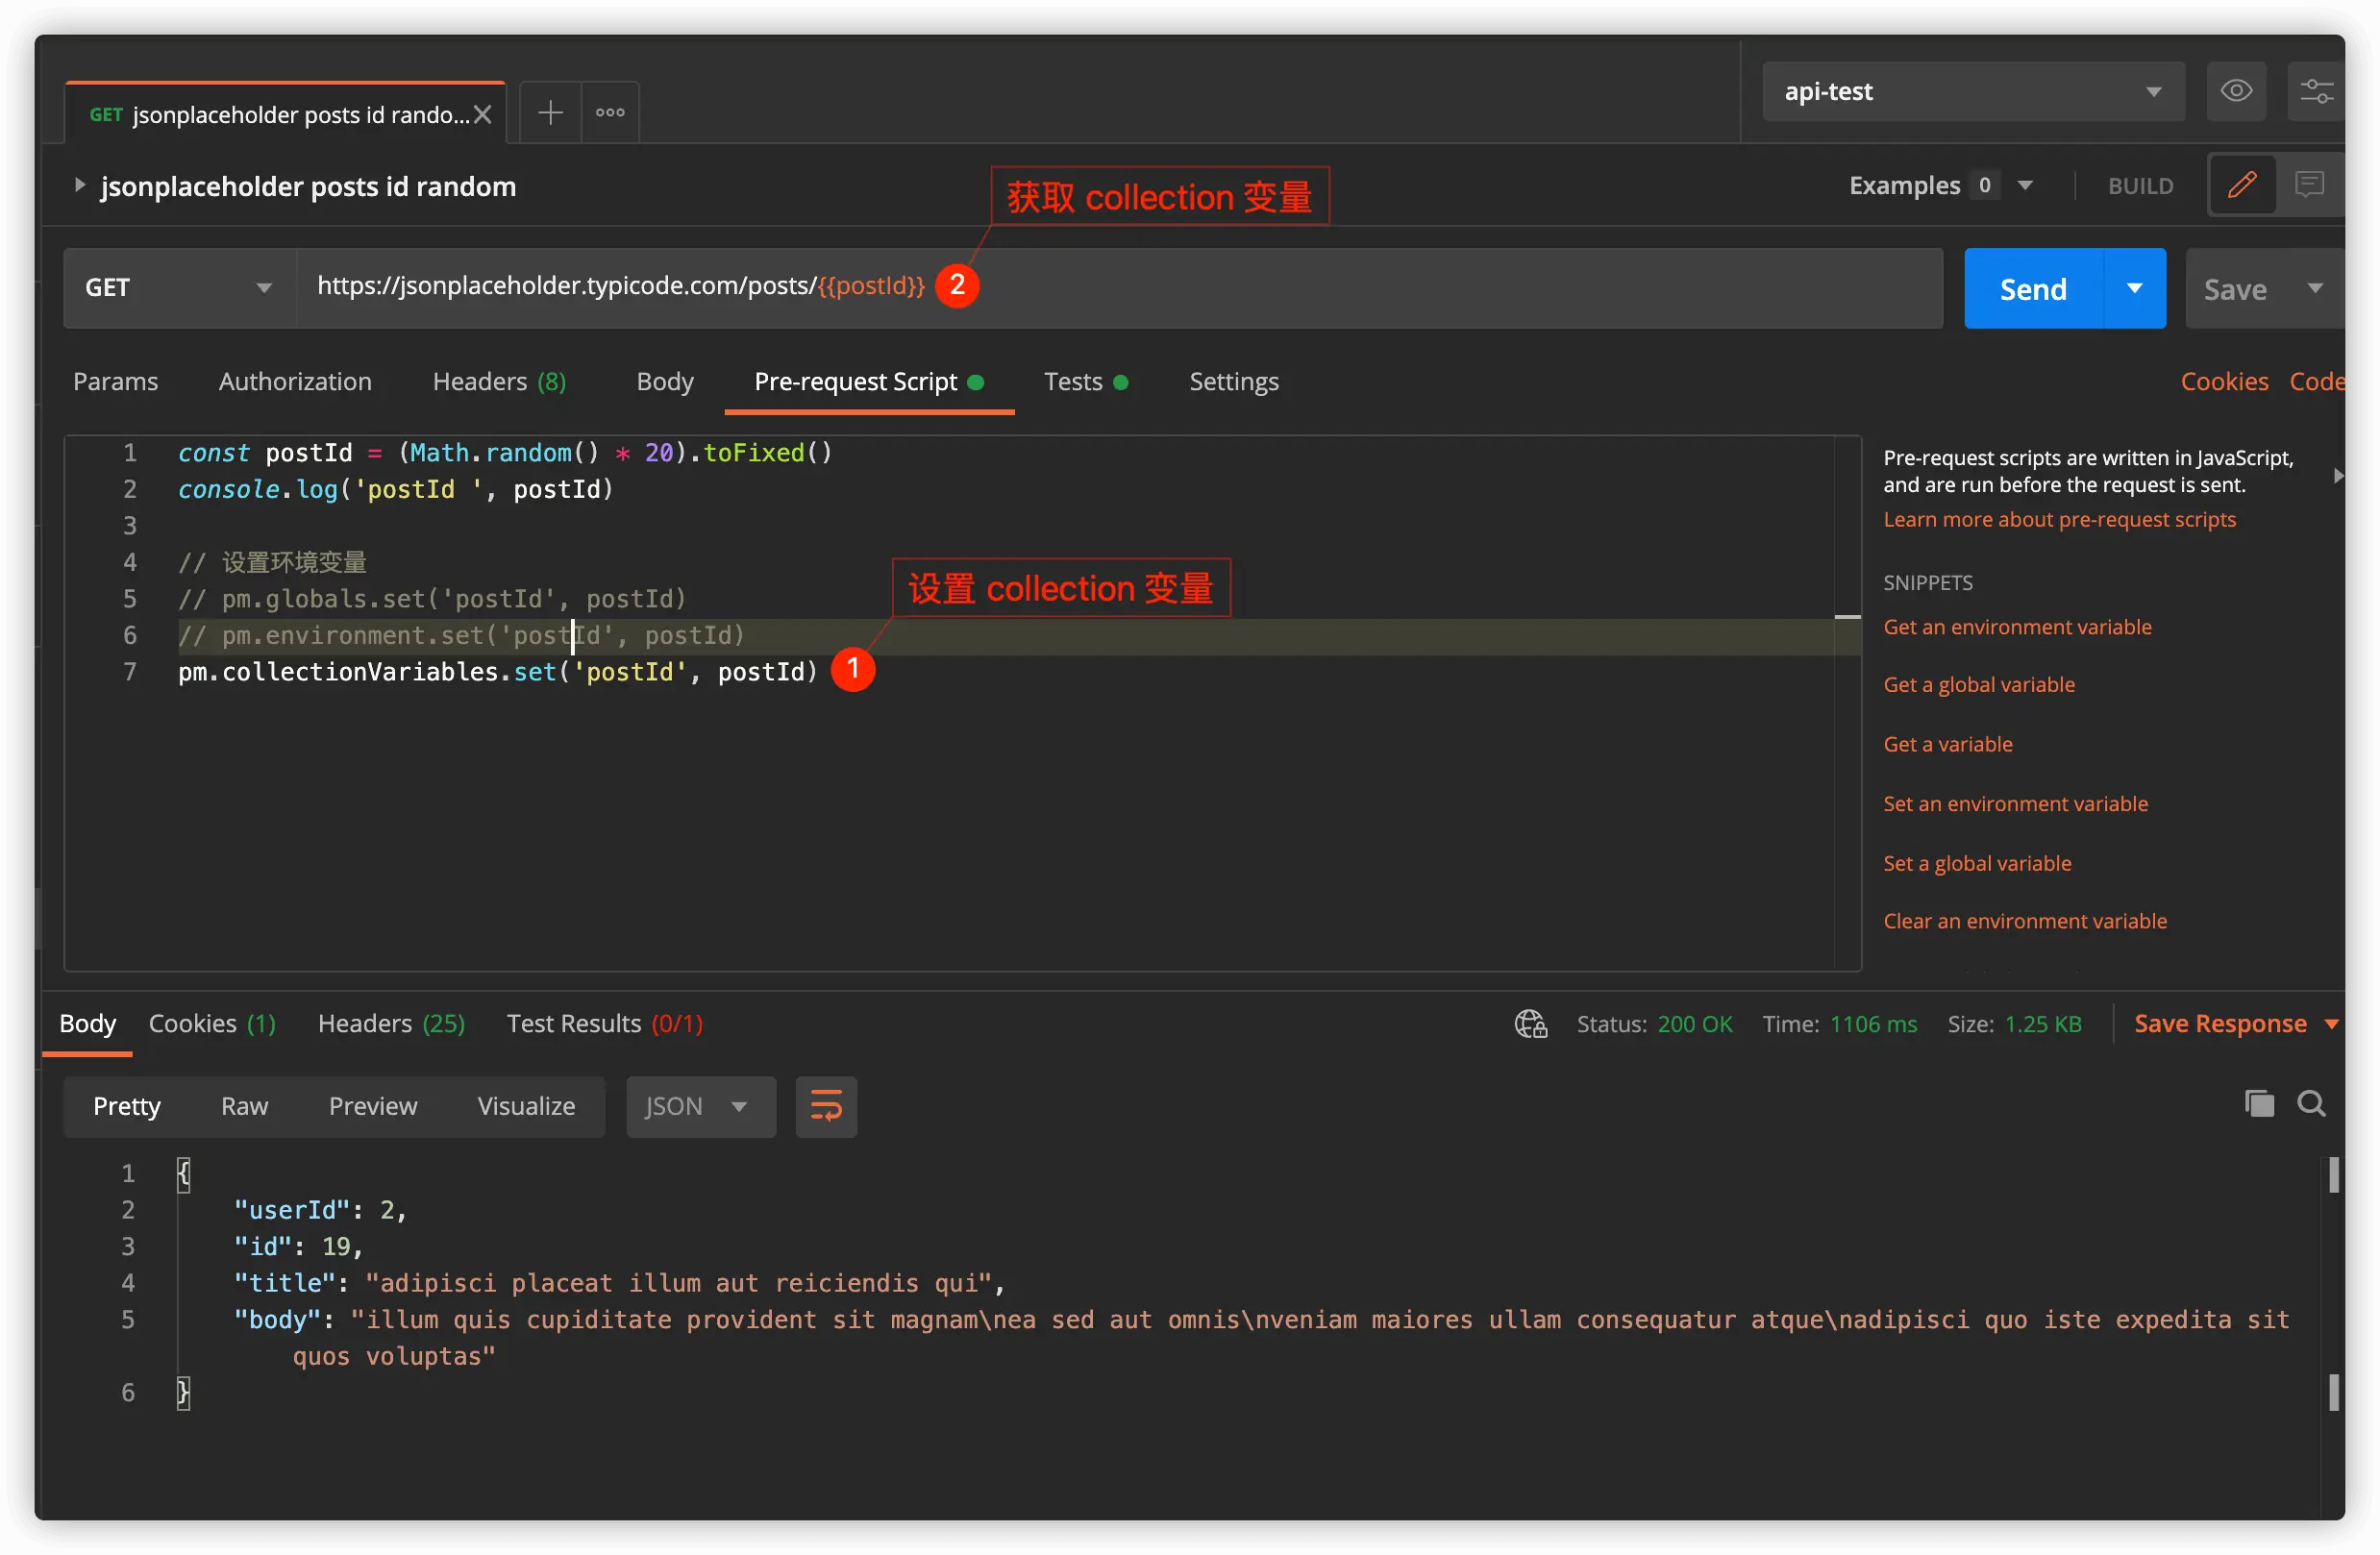Click Save Response
The image size is (2380, 1555).
pyautogui.click(x=2220, y=1024)
